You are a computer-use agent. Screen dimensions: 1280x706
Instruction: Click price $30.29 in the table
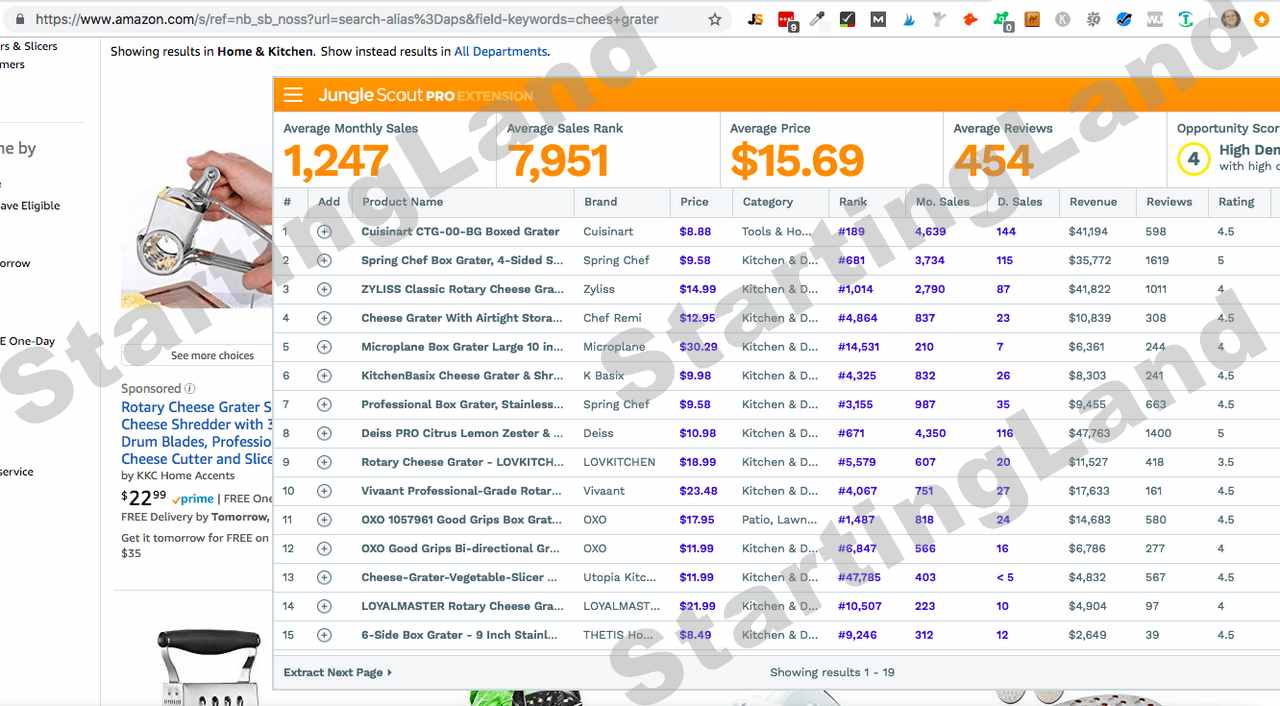pyautogui.click(x=698, y=348)
